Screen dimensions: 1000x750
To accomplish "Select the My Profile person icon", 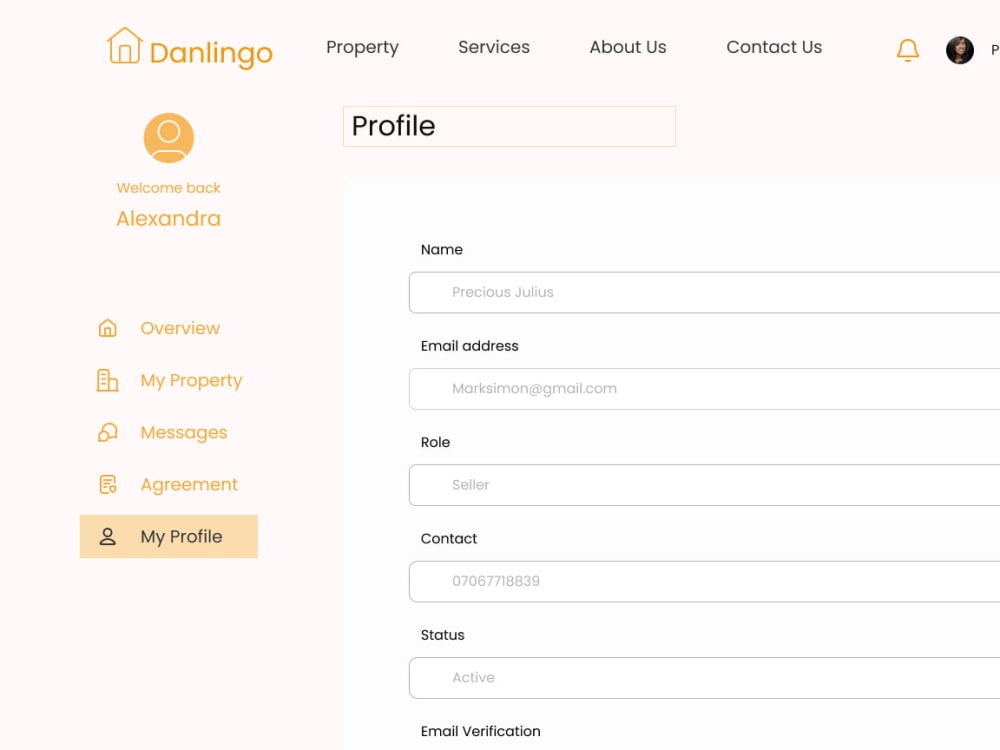I will (x=107, y=536).
